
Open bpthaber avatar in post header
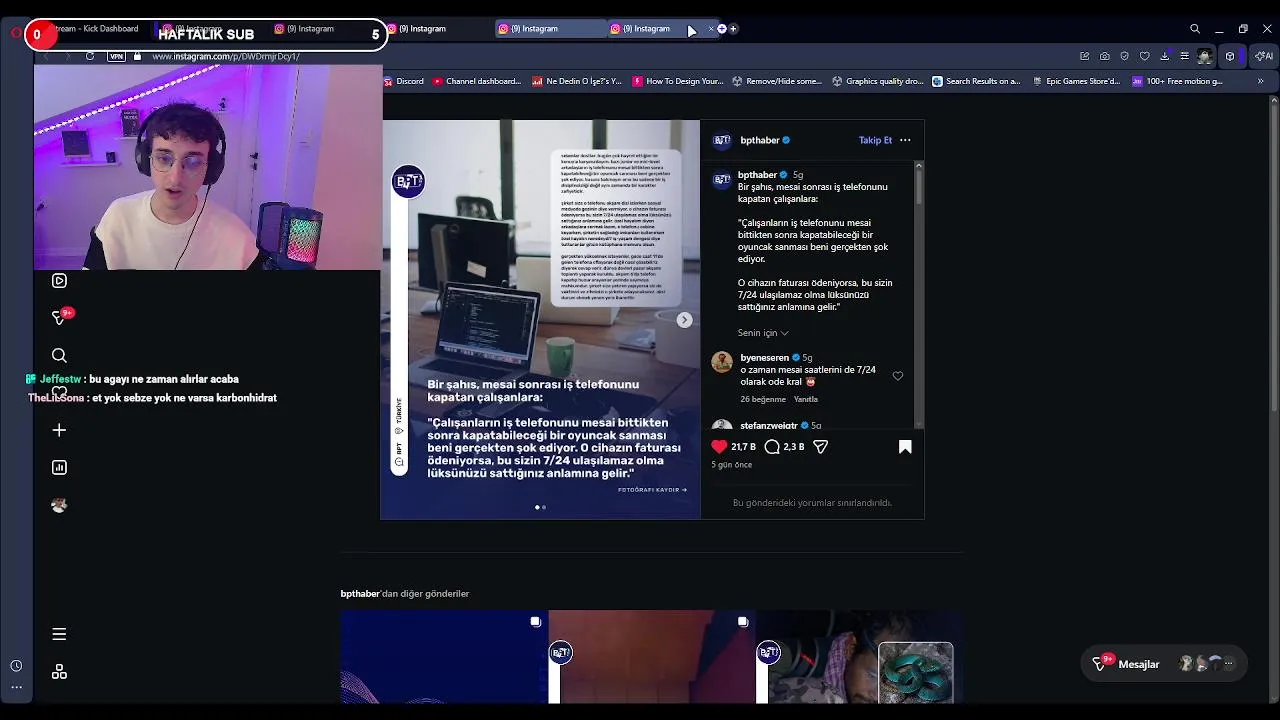point(722,140)
